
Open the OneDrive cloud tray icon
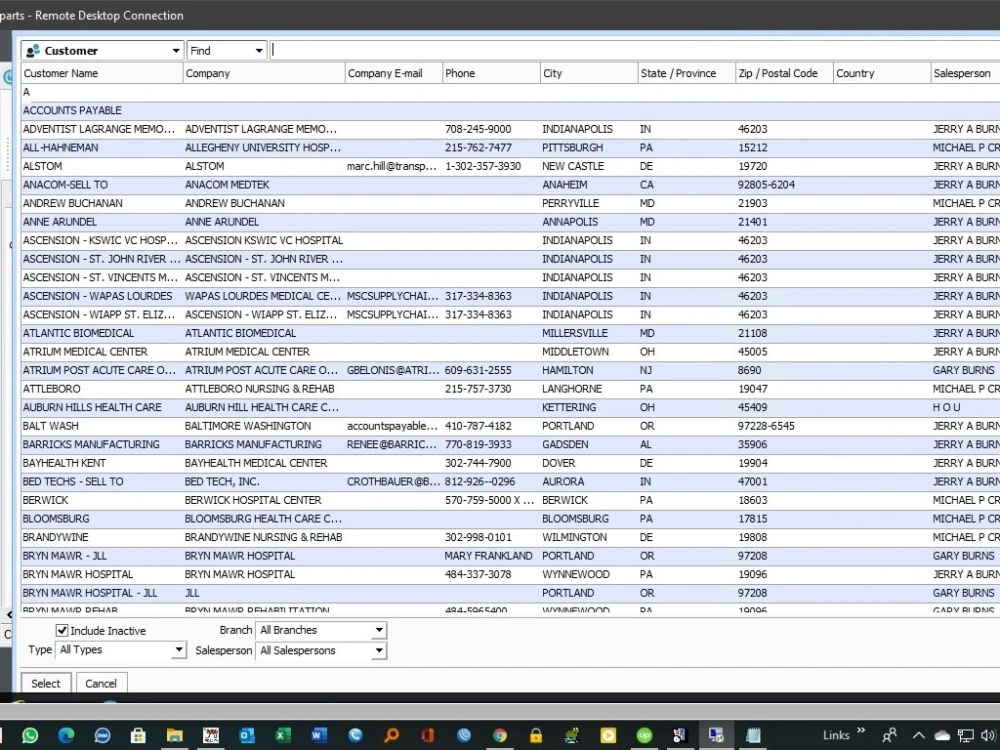point(942,735)
